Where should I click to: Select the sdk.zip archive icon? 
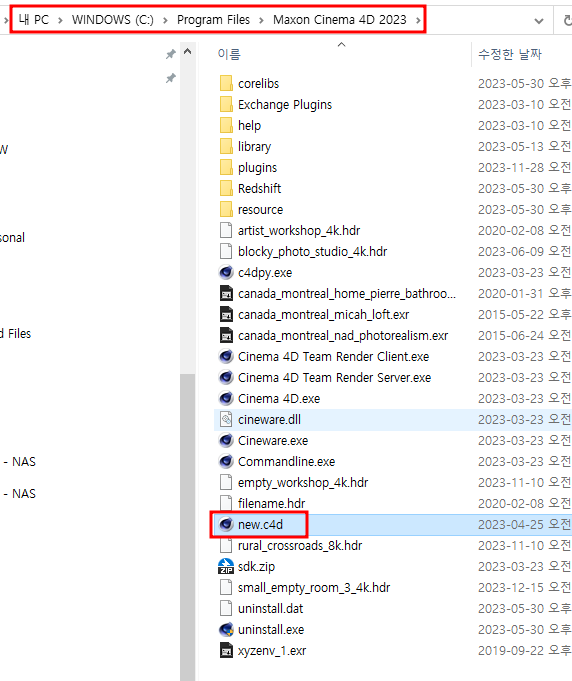226,566
